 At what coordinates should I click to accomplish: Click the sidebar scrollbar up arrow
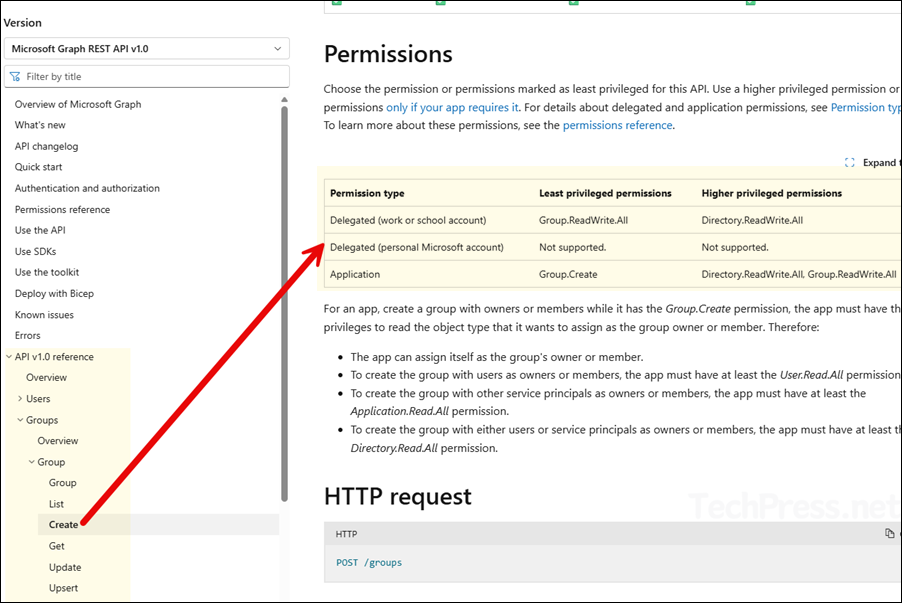coord(285,99)
